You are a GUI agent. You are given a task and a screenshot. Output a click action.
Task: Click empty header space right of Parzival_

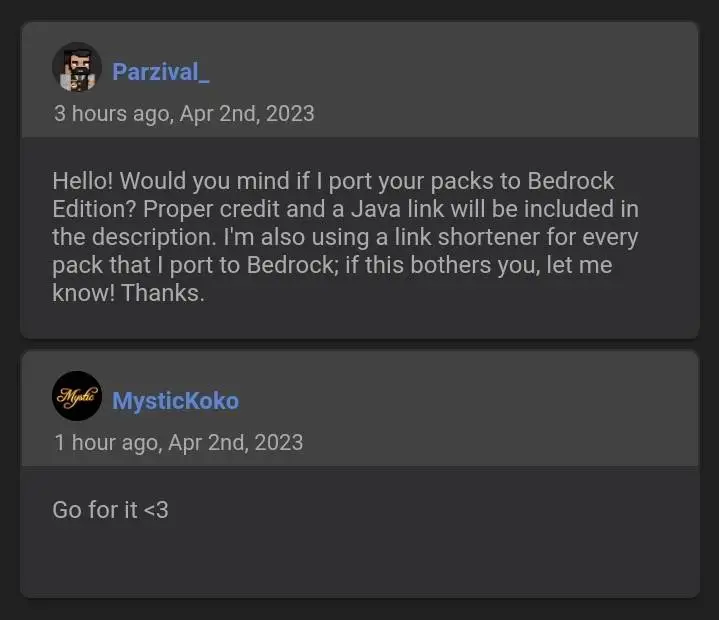450,72
